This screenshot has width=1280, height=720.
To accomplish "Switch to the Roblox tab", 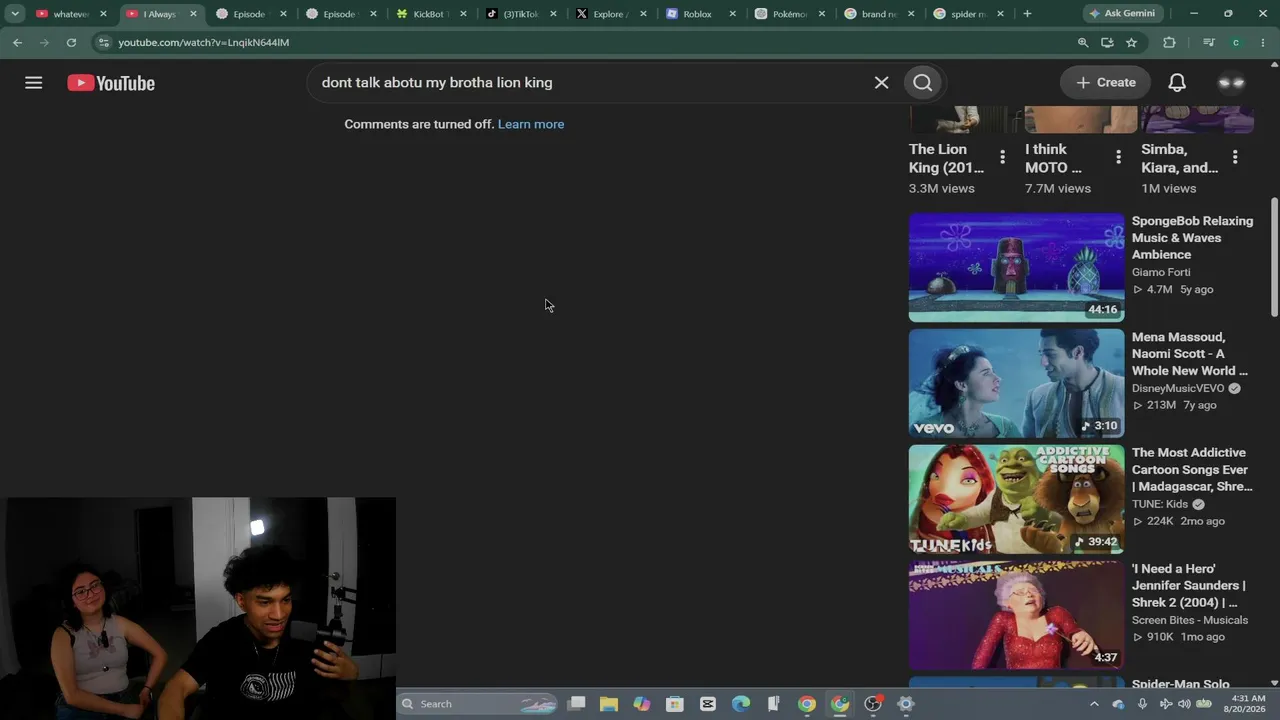I will tap(700, 14).
